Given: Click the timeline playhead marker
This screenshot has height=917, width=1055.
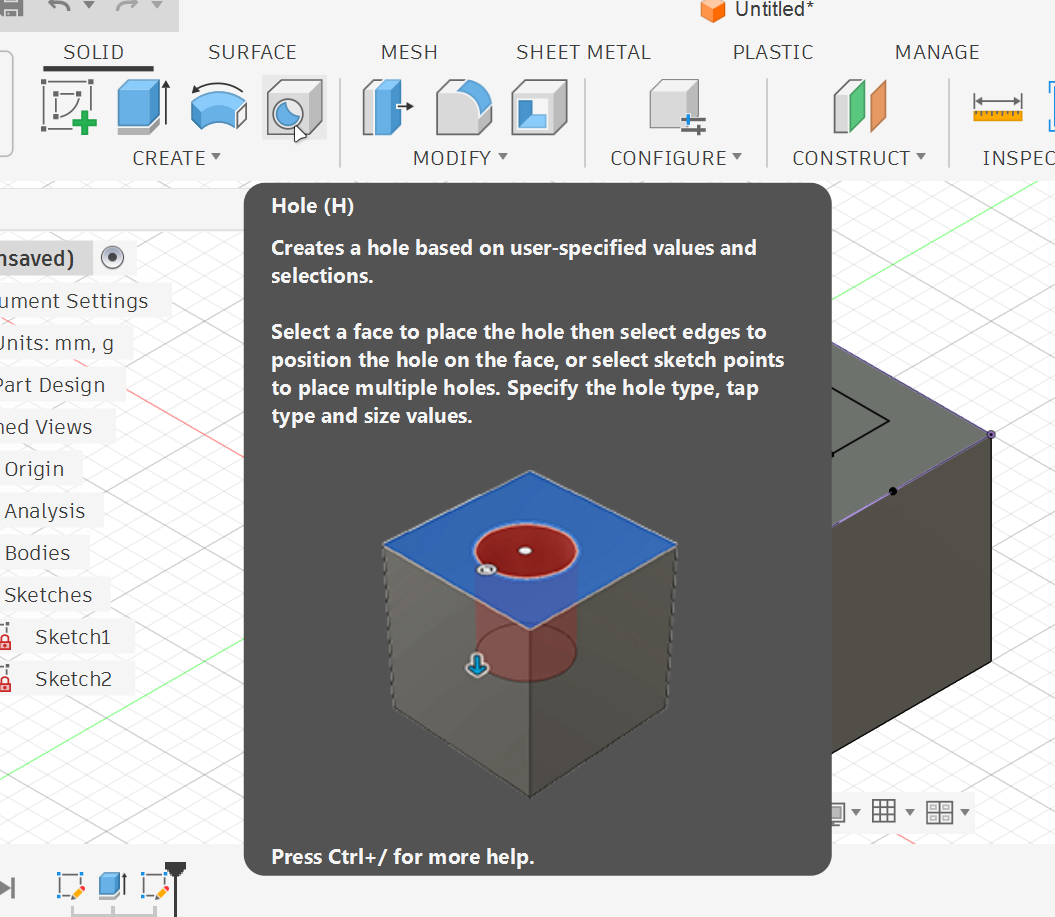Looking at the screenshot, I should point(176,870).
